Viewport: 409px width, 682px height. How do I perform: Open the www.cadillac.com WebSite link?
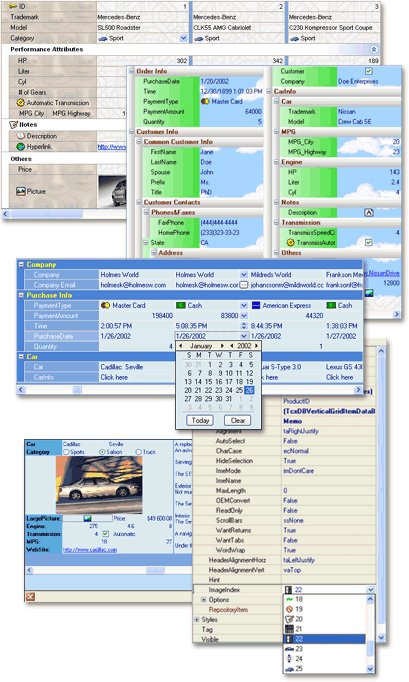(x=90, y=550)
